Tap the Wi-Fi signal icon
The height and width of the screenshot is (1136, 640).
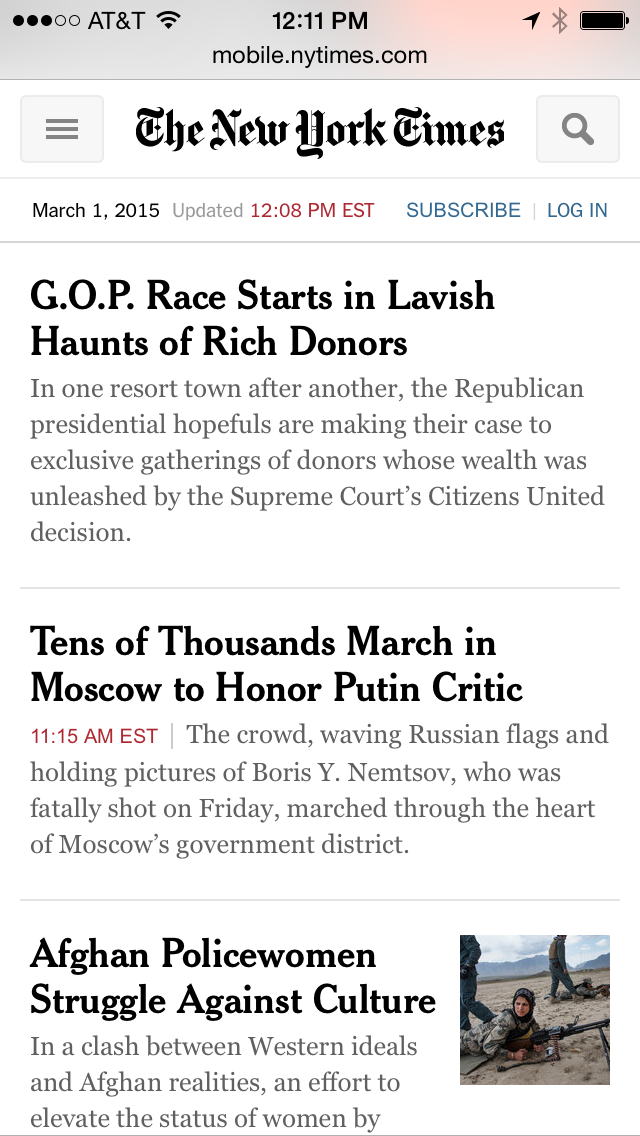[169, 20]
